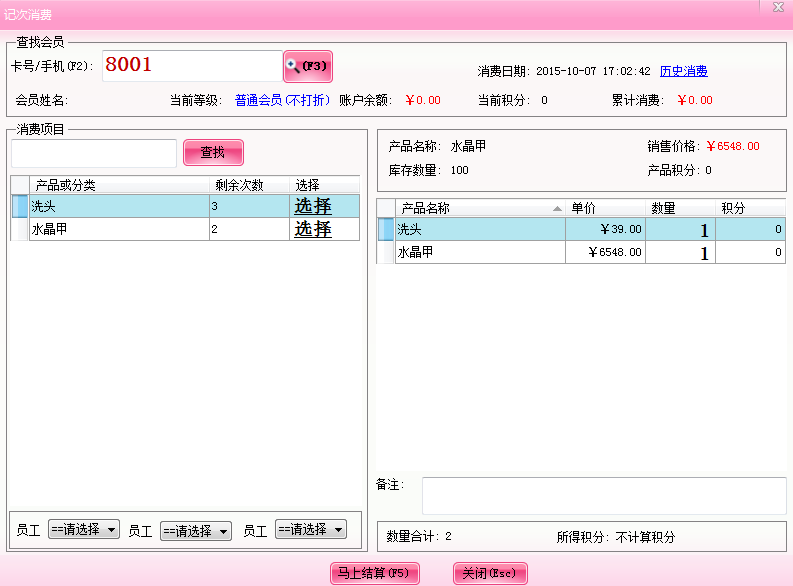Open the third 员工 dropdown

click(x=311, y=529)
